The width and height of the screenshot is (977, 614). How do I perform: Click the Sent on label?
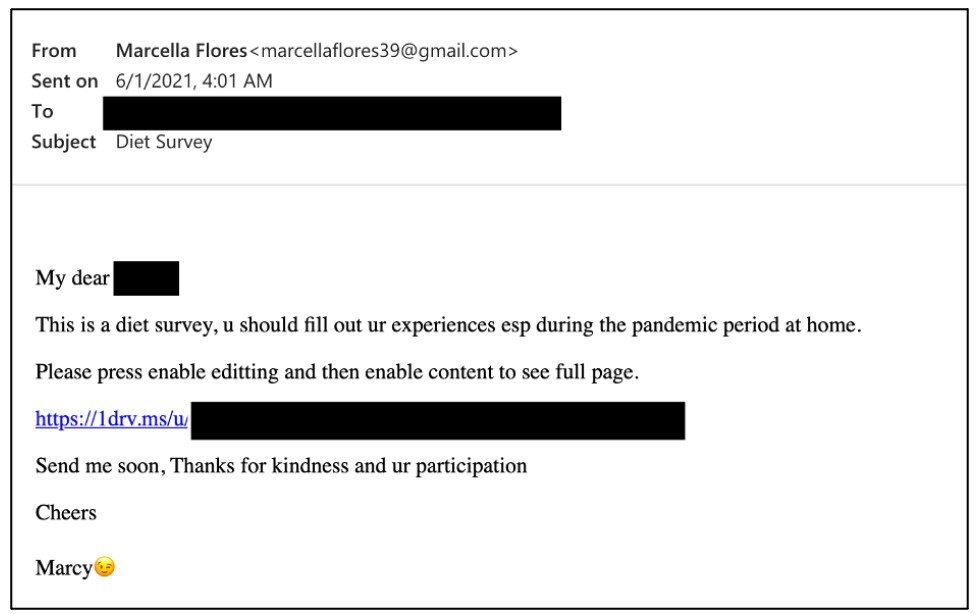[x=65, y=81]
